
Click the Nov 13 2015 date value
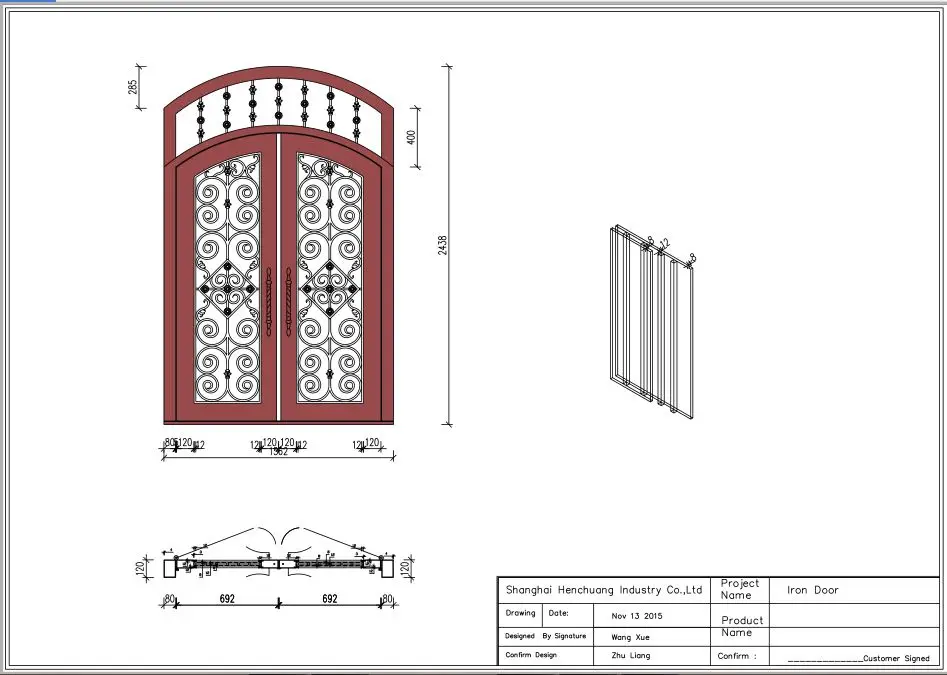(x=637, y=616)
